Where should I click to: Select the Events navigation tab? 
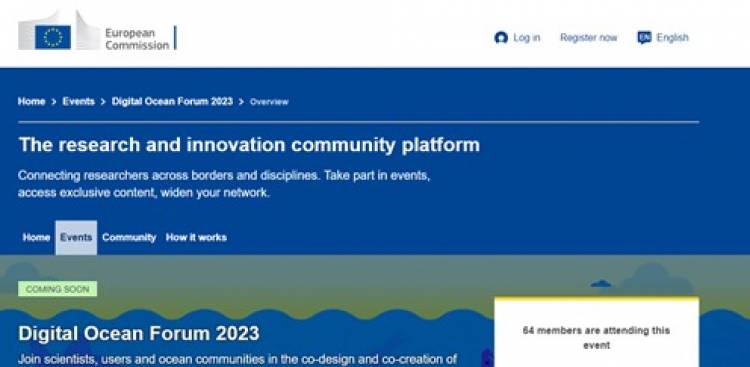click(76, 237)
